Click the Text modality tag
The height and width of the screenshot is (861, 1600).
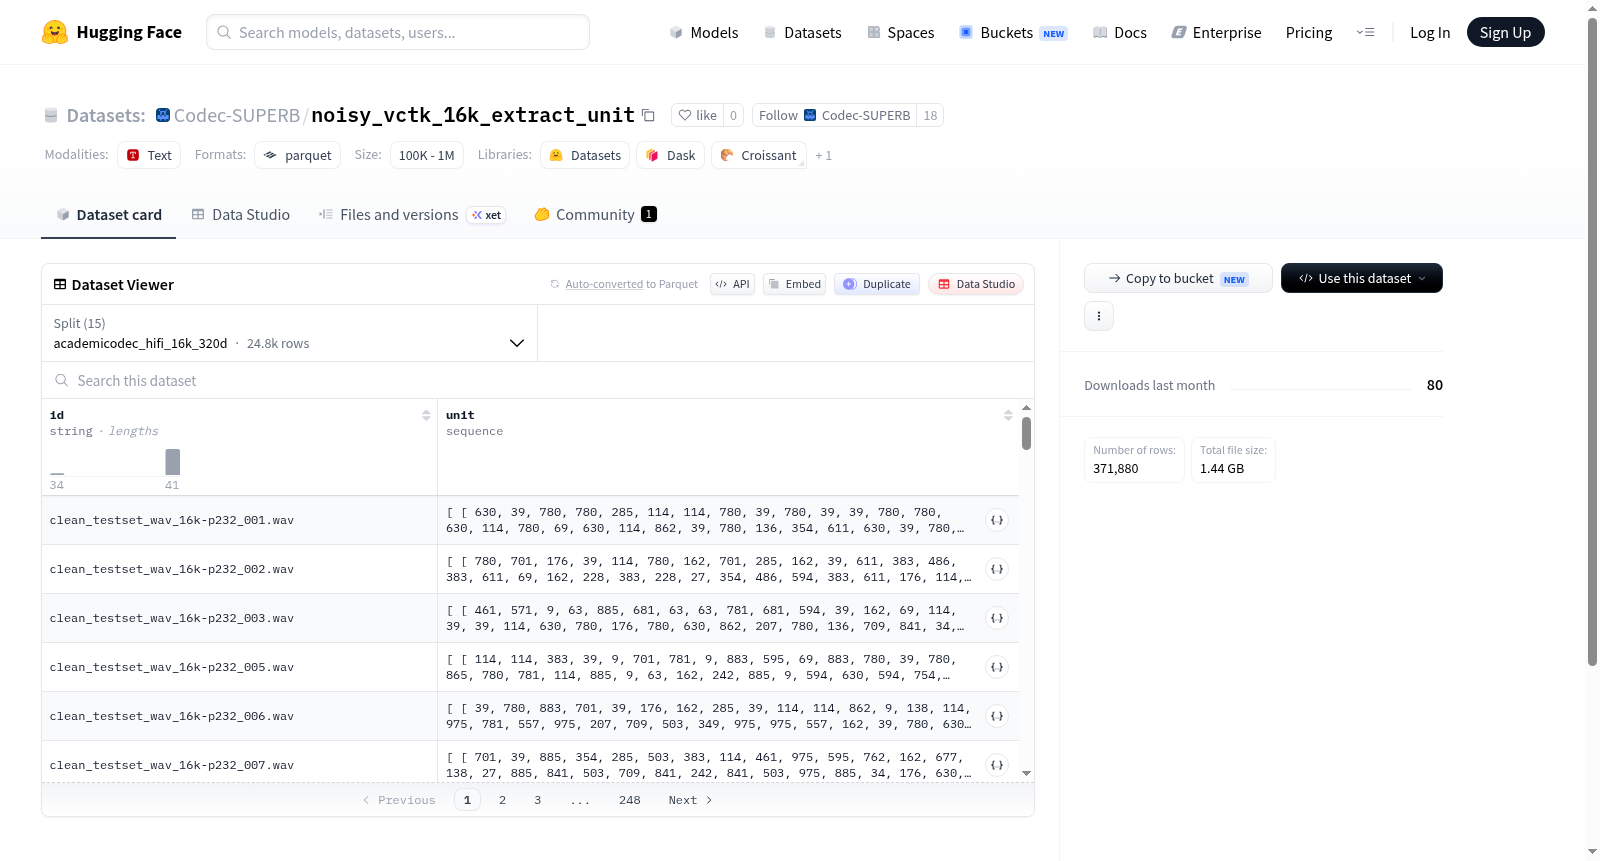point(149,155)
